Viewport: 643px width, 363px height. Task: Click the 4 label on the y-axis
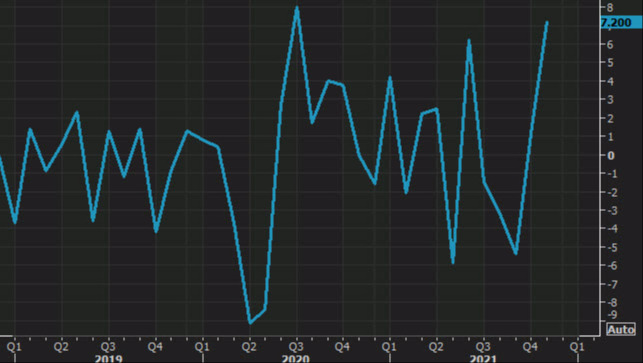pos(610,81)
